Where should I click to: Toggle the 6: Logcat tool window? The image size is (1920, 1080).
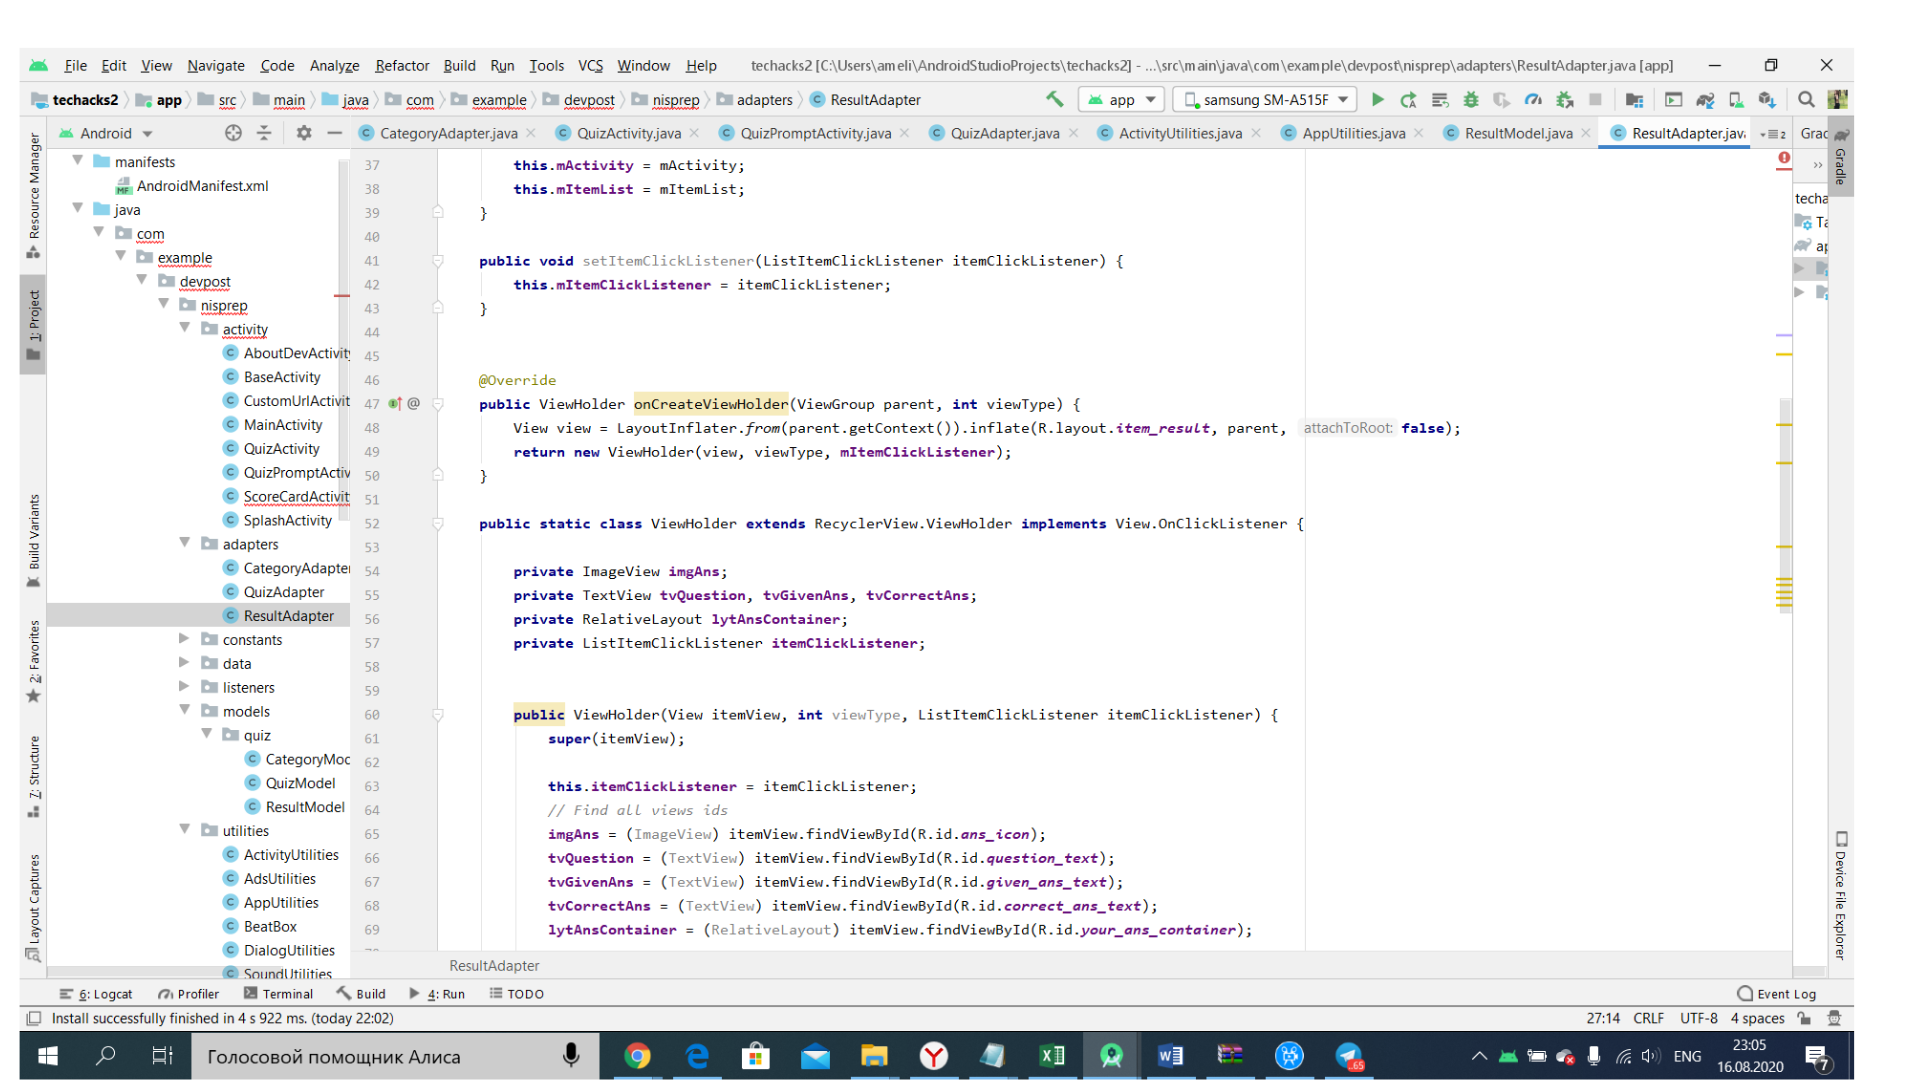(x=96, y=994)
